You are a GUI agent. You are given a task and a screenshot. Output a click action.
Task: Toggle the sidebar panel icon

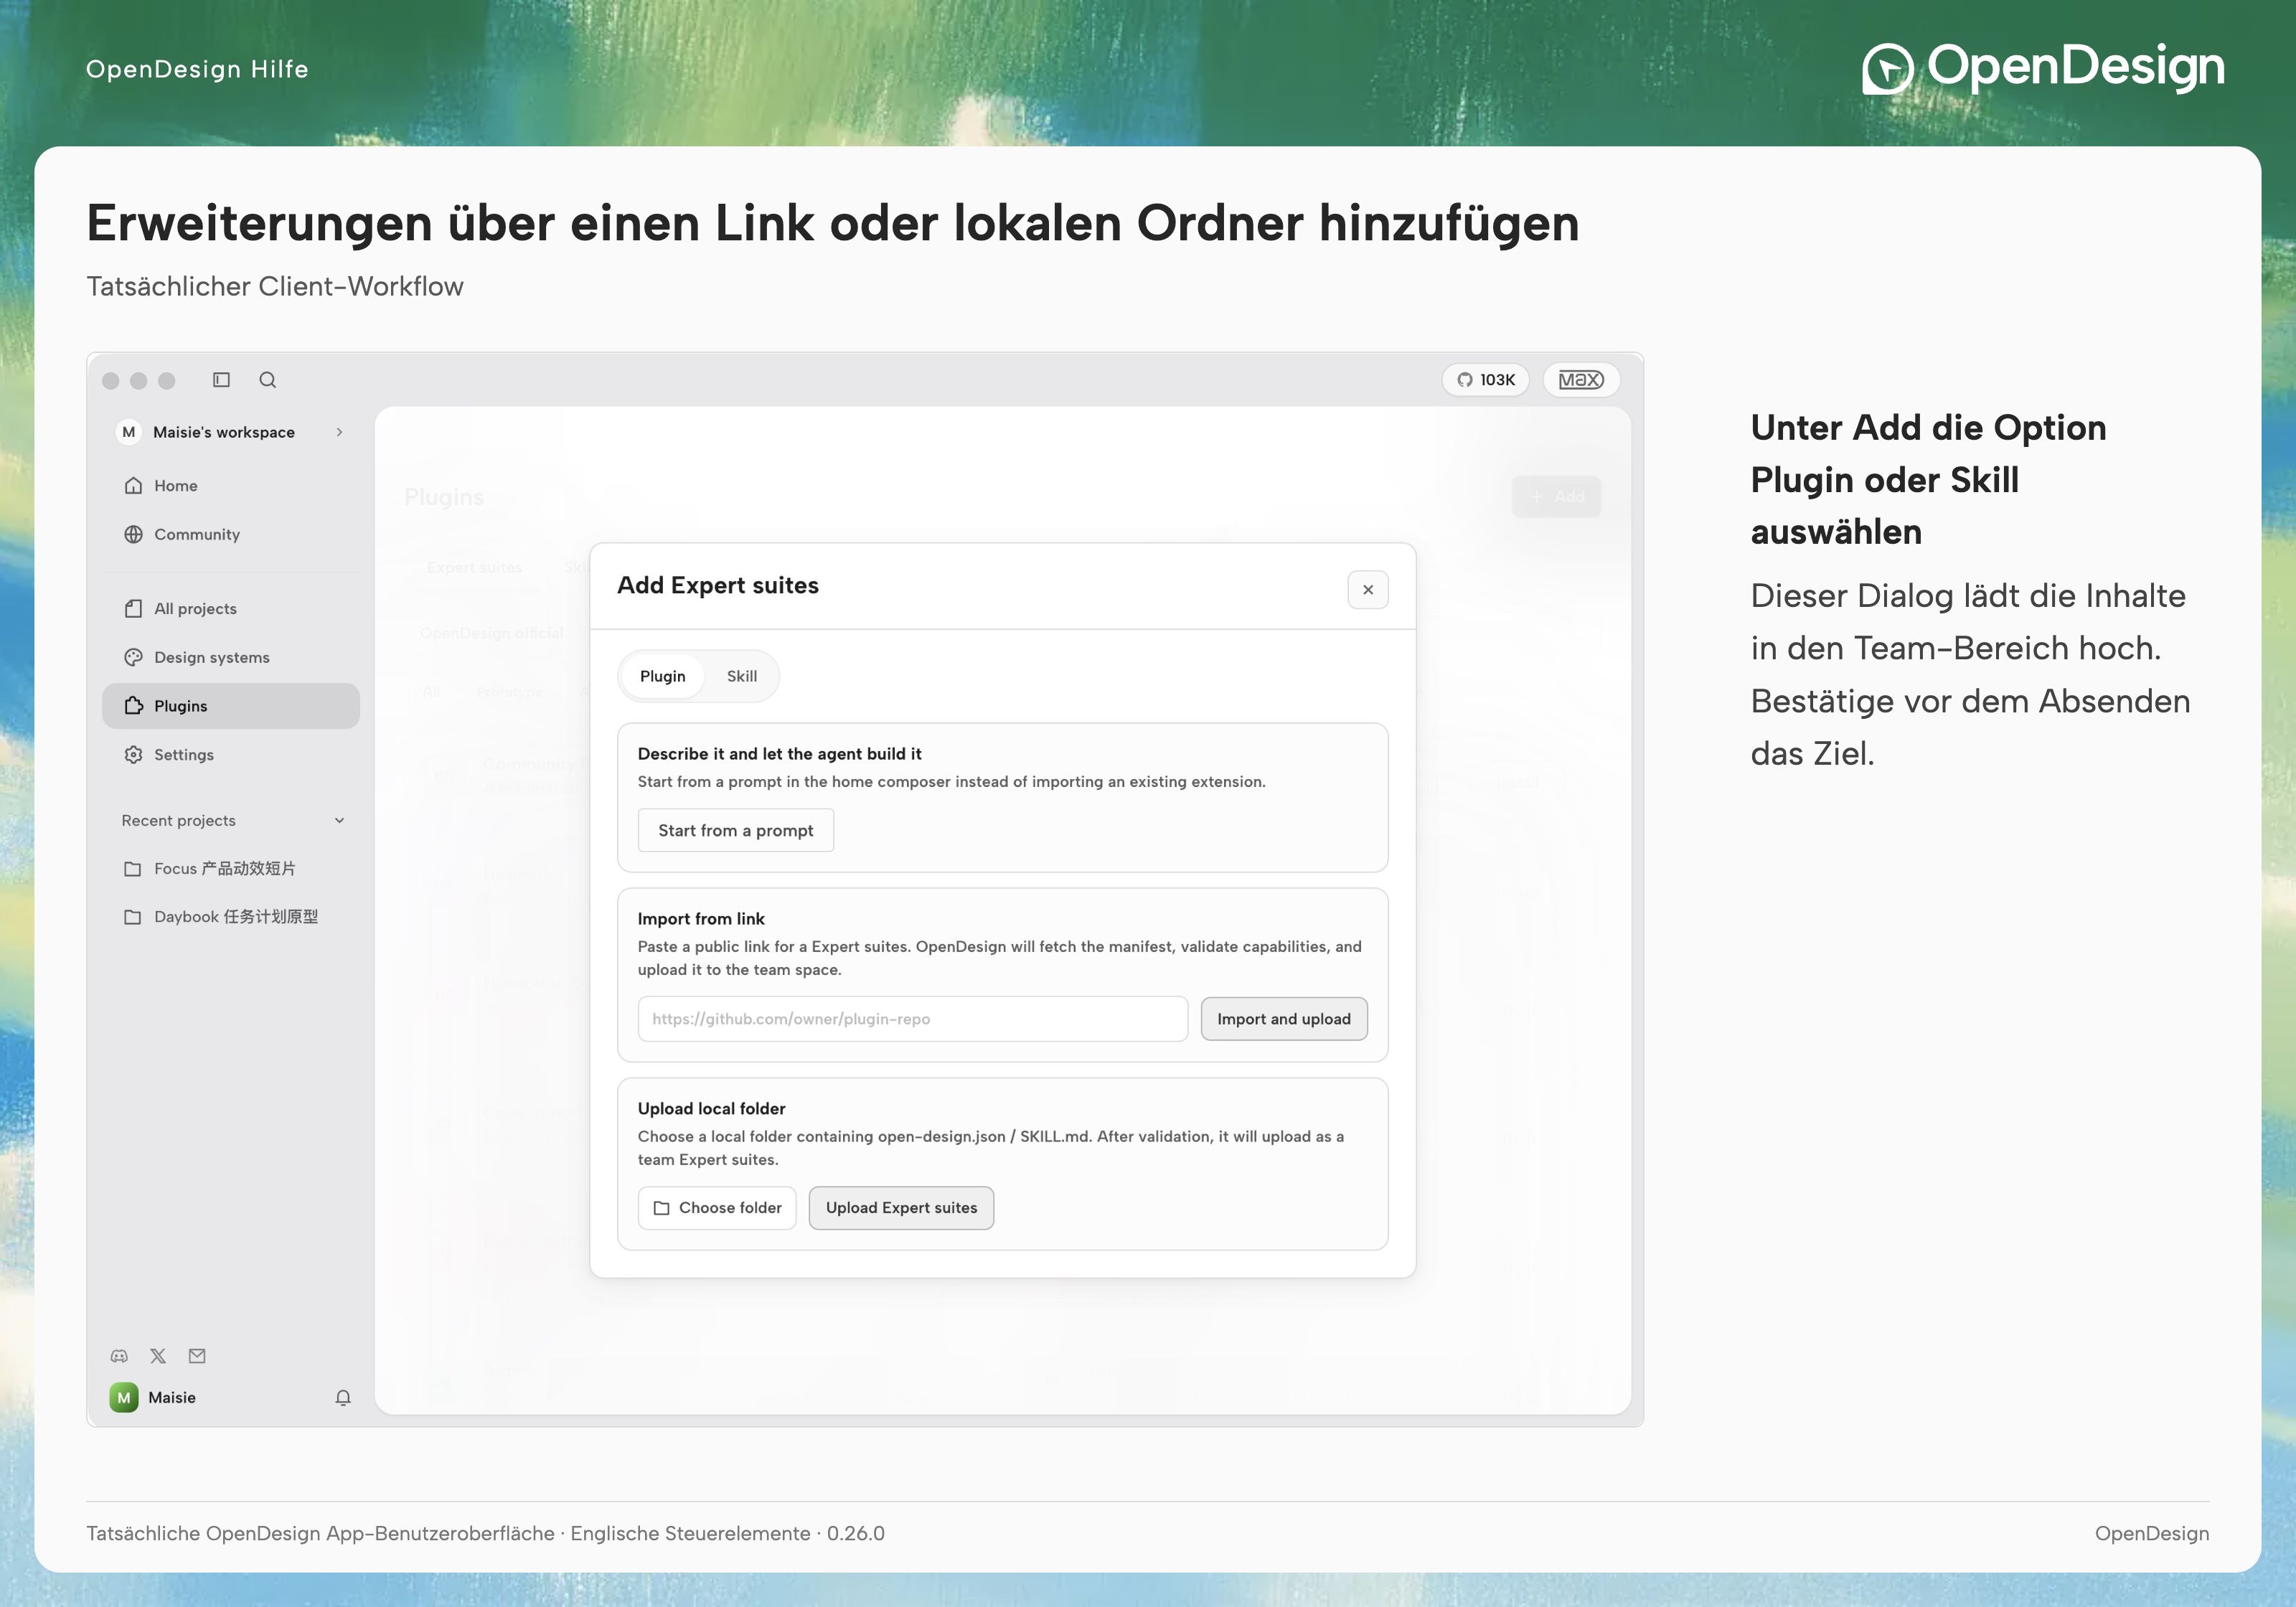pos(221,380)
